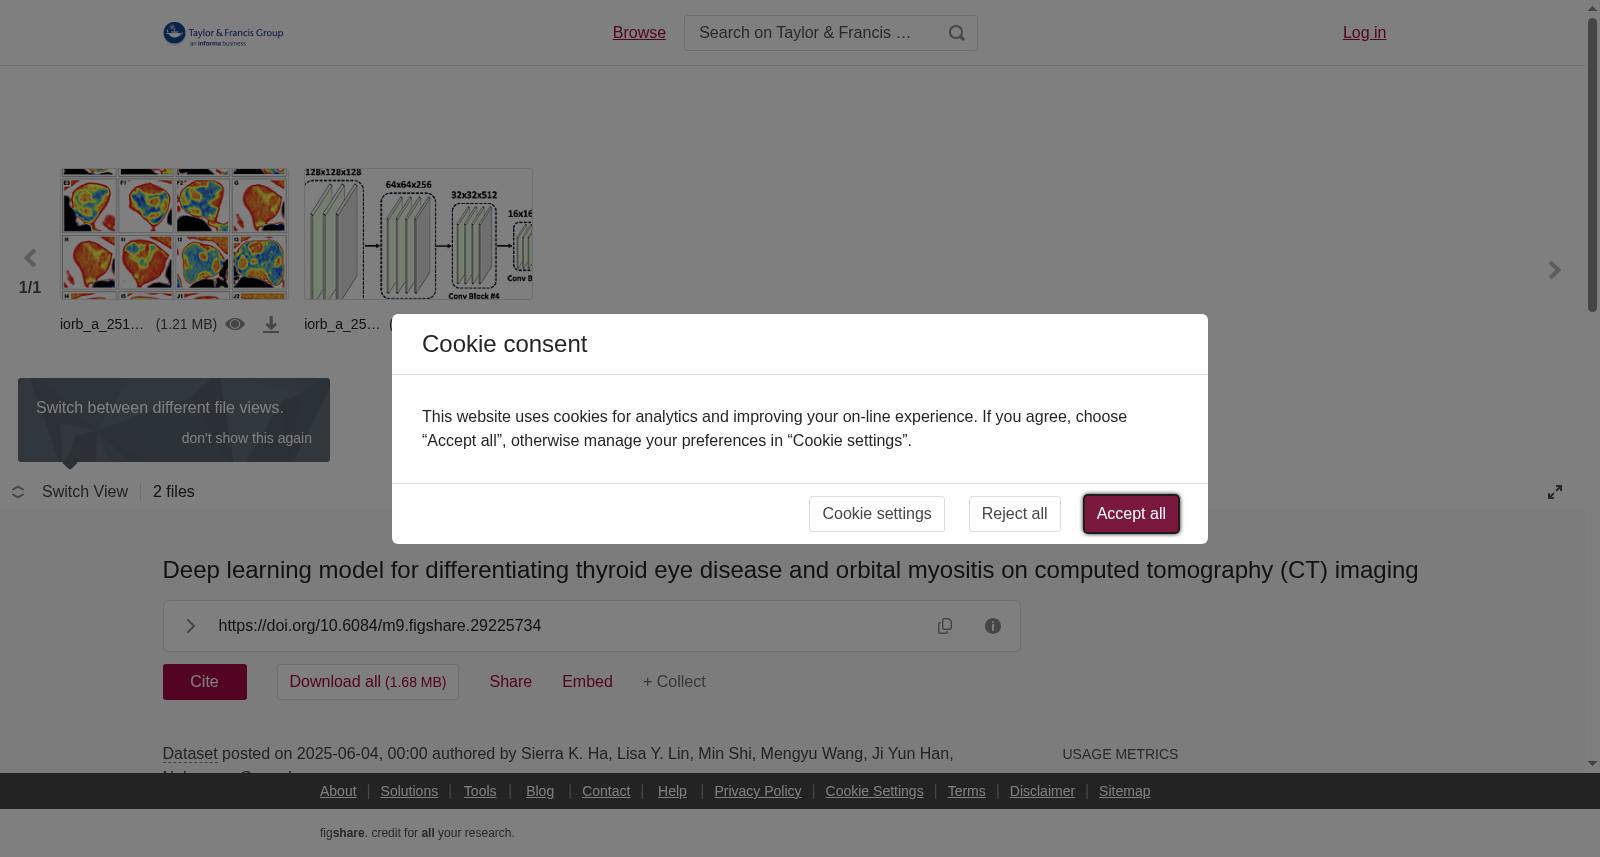The width and height of the screenshot is (1600, 857).
Task: Click the Log in link
Action: [x=1364, y=33]
